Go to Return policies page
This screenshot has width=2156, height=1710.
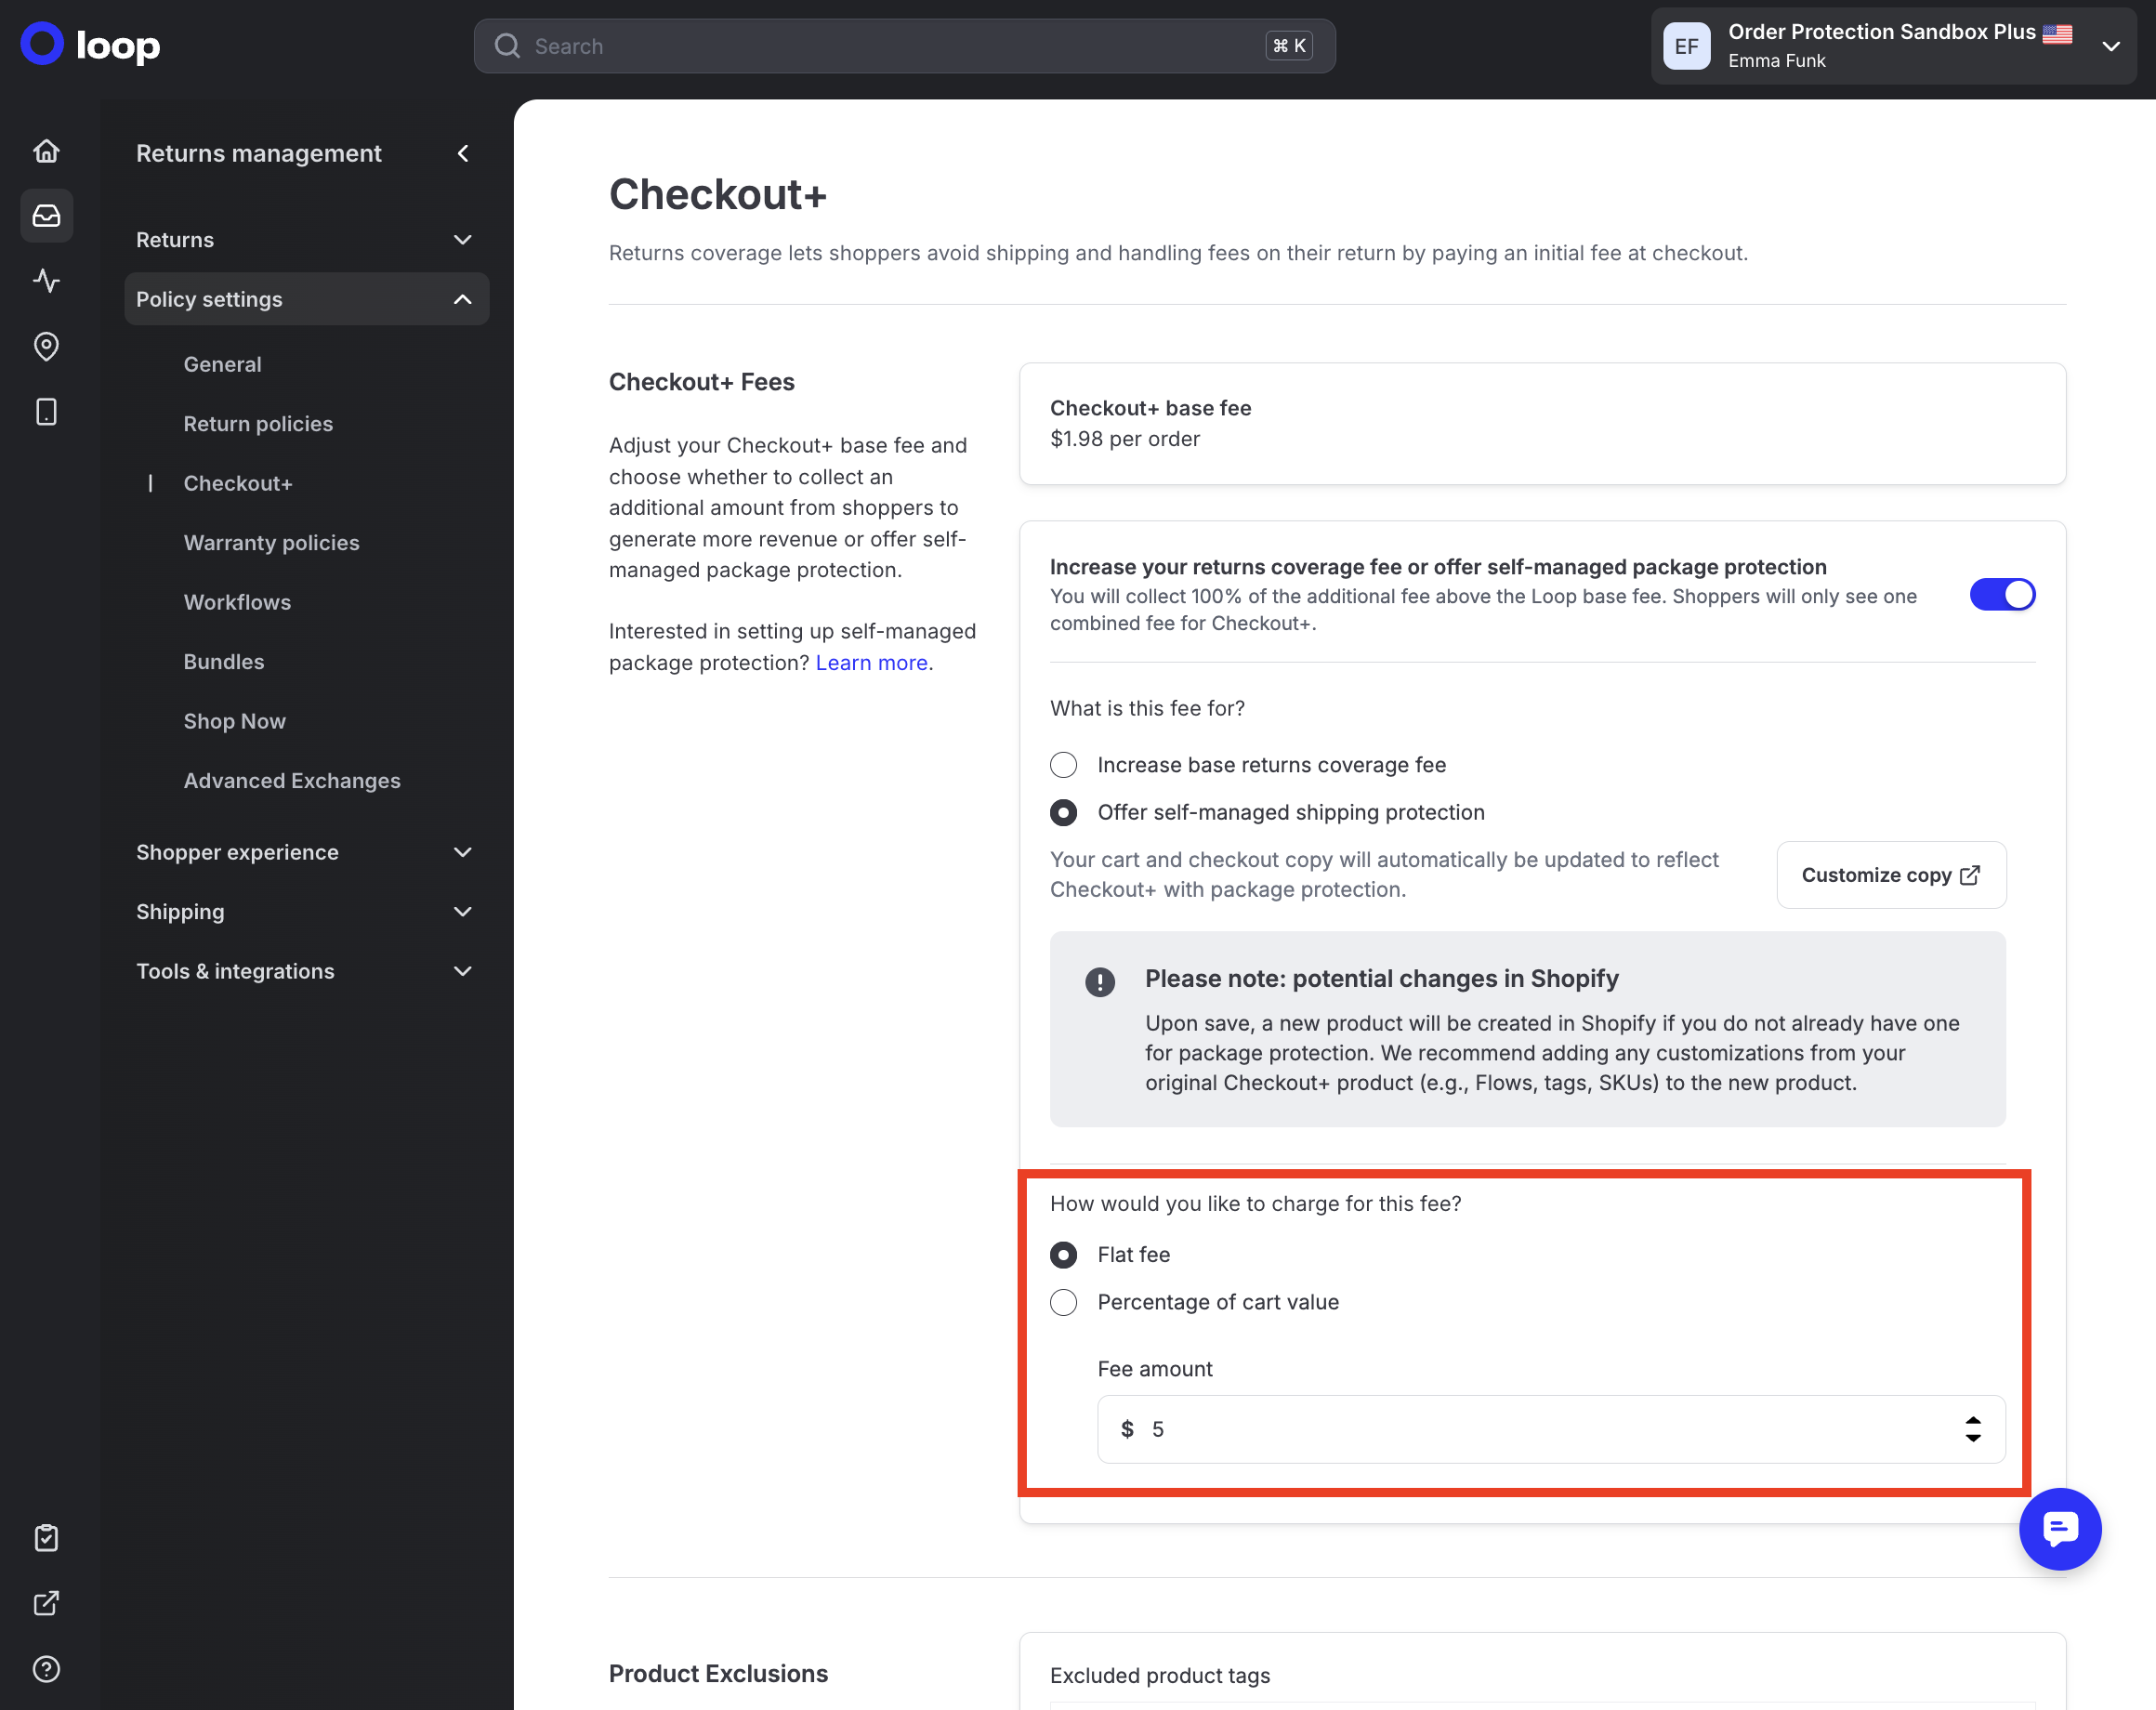point(258,423)
